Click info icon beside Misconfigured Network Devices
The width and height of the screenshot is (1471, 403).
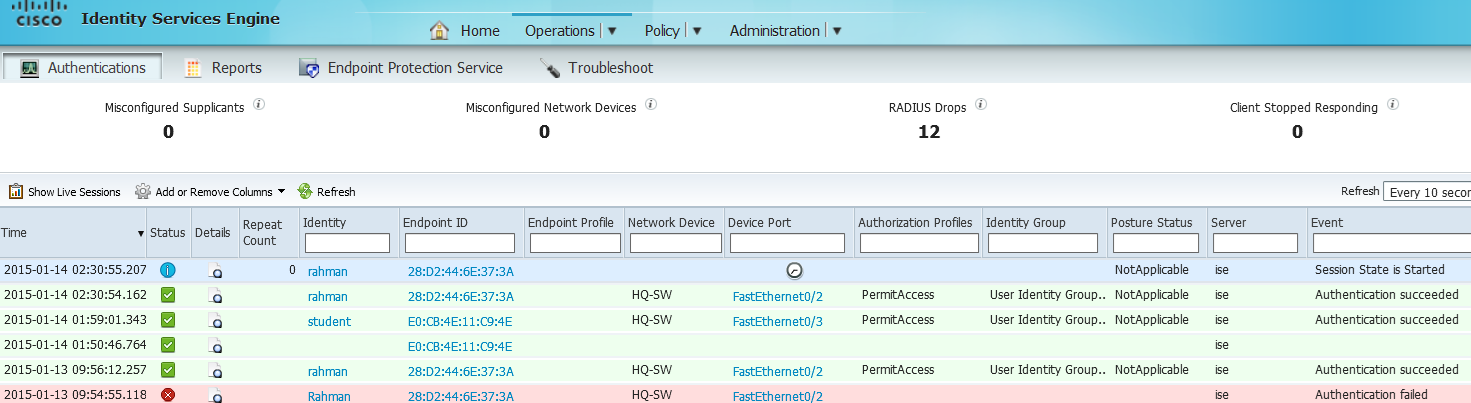(x=651, y=104)
